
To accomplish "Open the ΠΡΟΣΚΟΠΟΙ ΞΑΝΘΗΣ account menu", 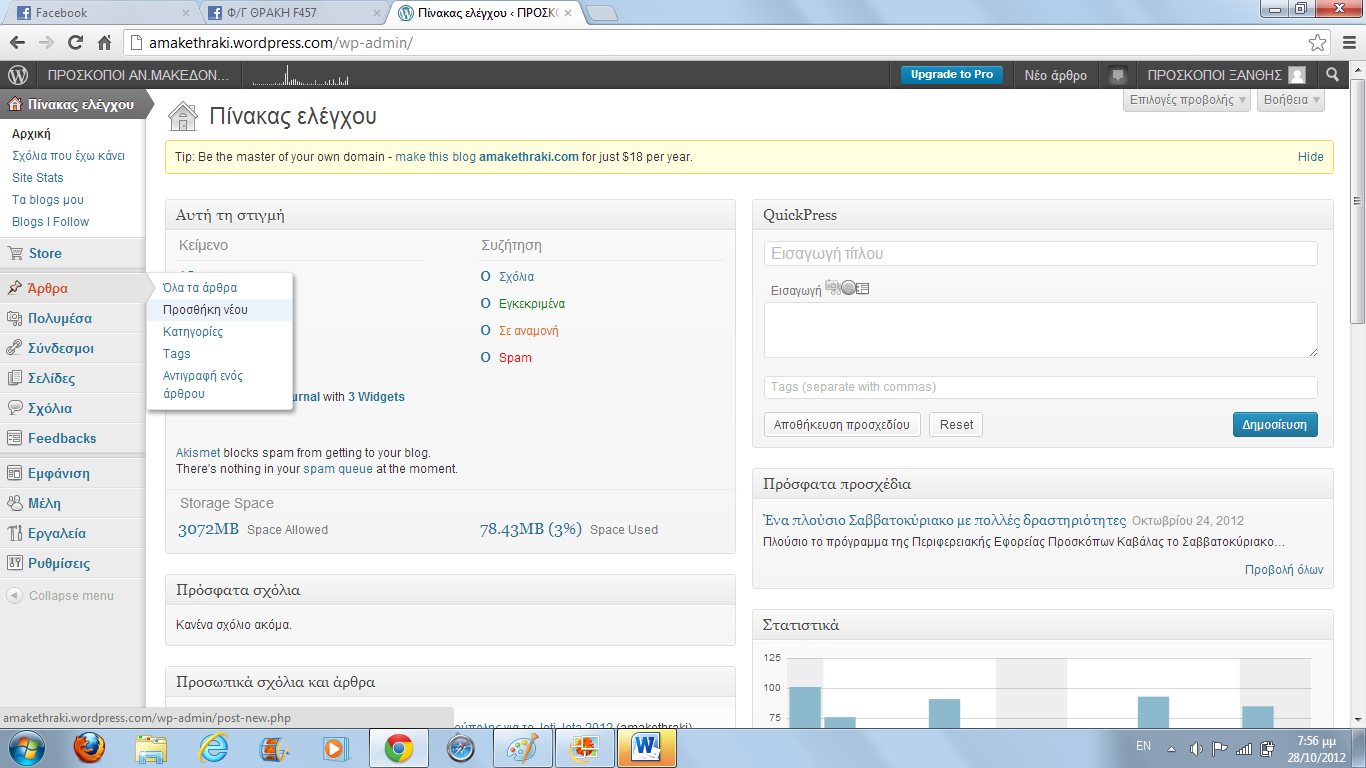I will (x=1226, y=75).
